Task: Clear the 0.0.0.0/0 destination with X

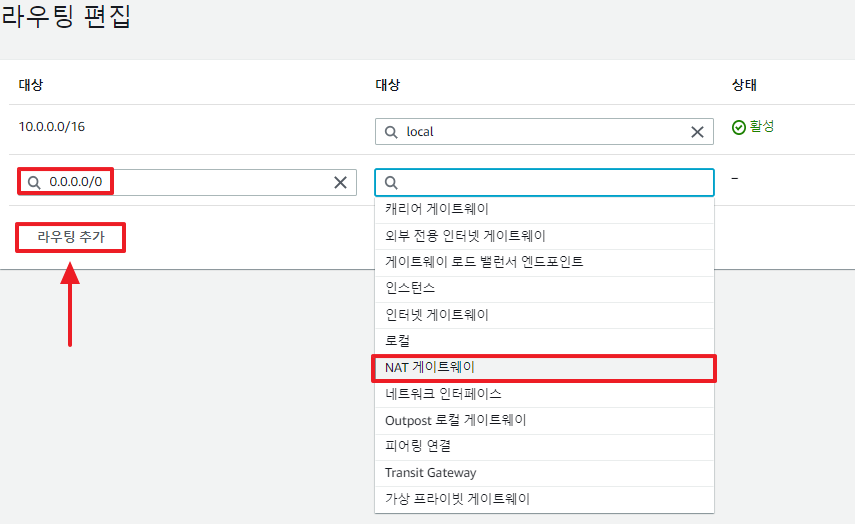Action: click(x=340, y=183)
